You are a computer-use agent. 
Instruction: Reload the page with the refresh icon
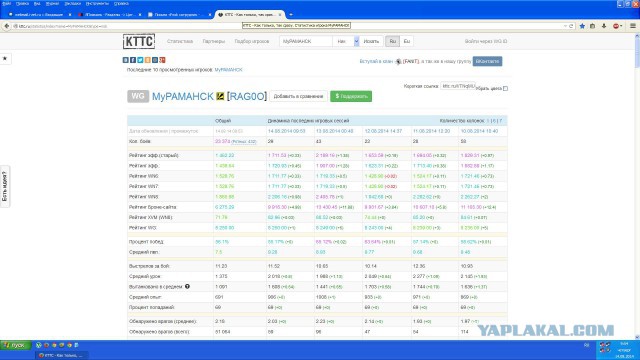click(x=571, y=26)
